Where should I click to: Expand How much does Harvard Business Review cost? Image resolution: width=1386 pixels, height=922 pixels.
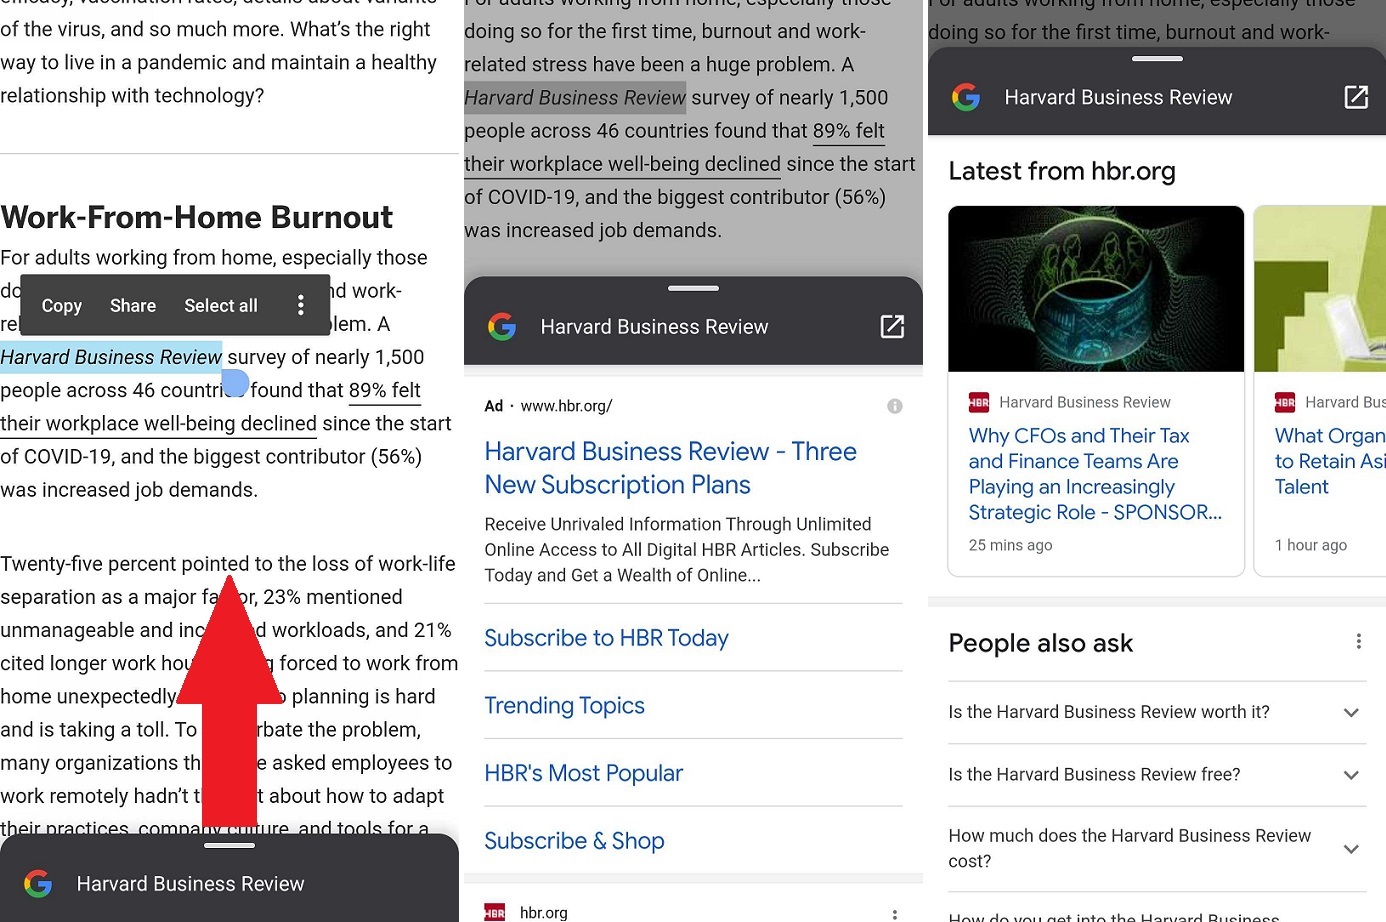click(x=1157, y=848)
